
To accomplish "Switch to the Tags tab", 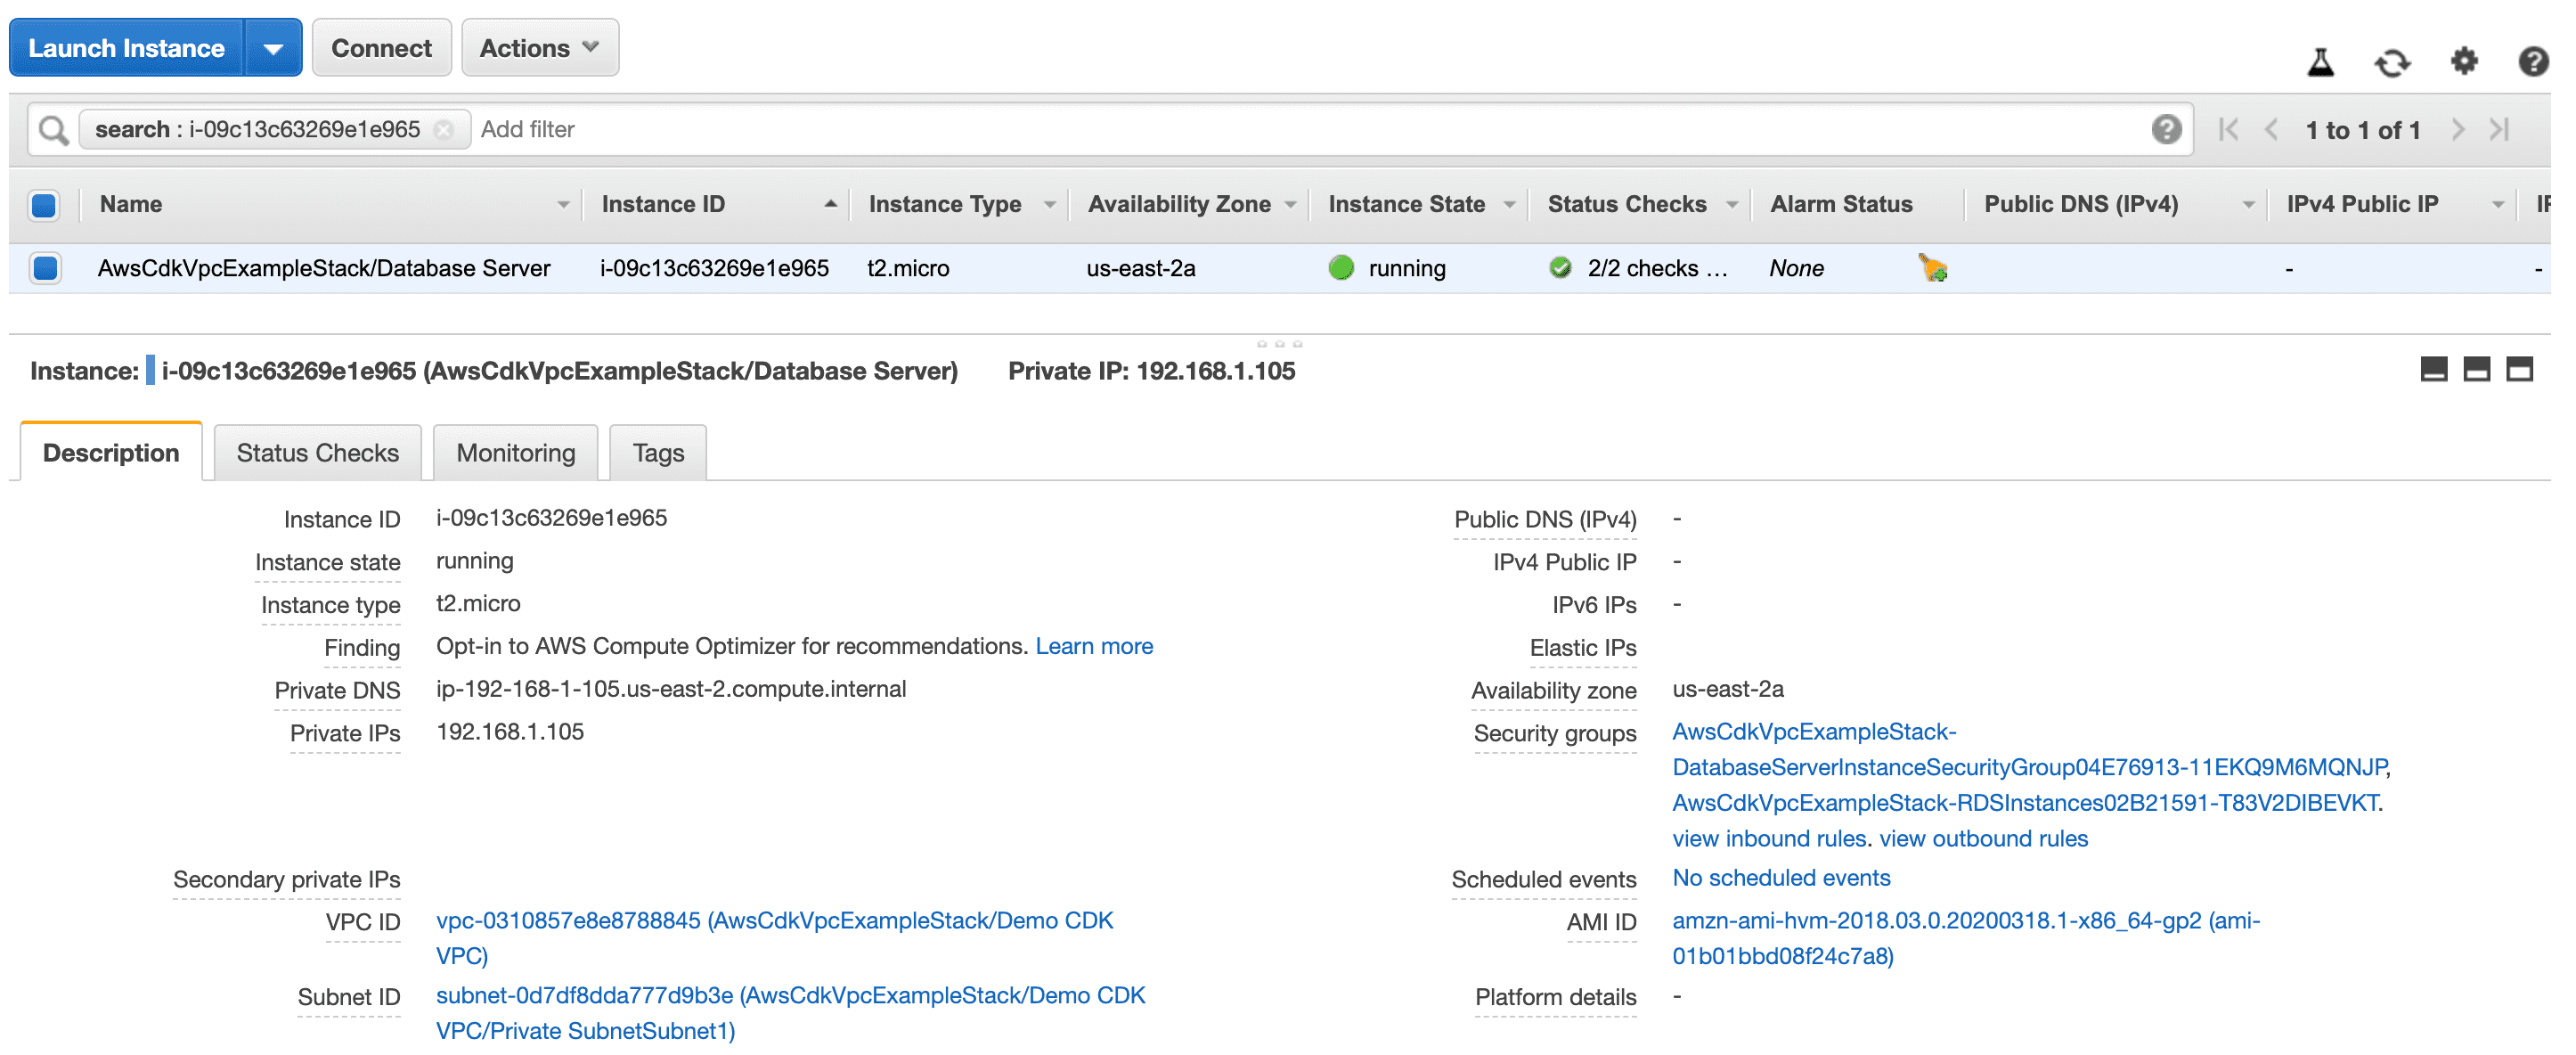I will pos(658,453).
